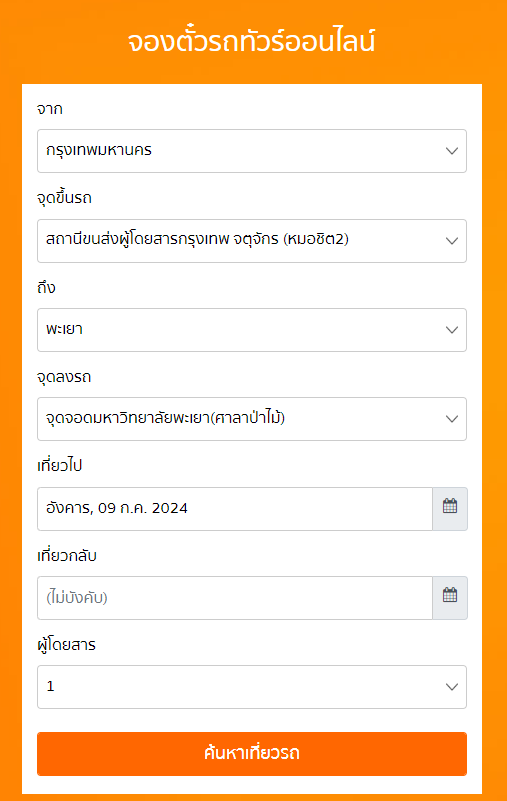
Task: Open the เที่ยวกลับ return date calendar icon
Action: [450, 597]
